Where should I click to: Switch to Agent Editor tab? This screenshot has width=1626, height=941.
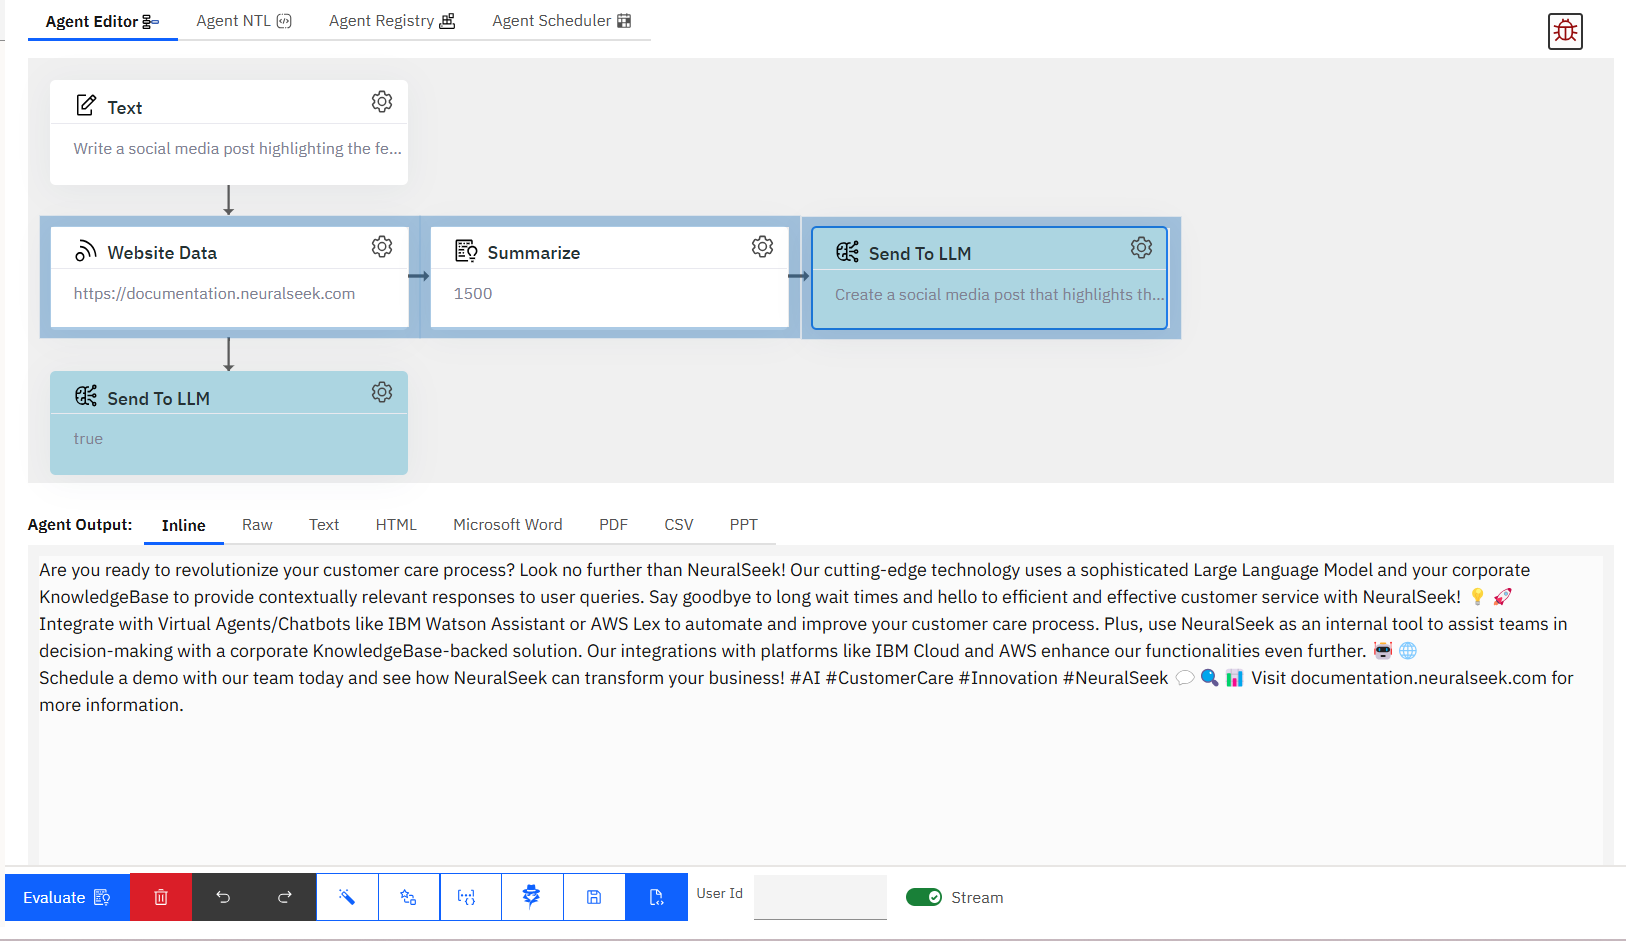point(102,21)
